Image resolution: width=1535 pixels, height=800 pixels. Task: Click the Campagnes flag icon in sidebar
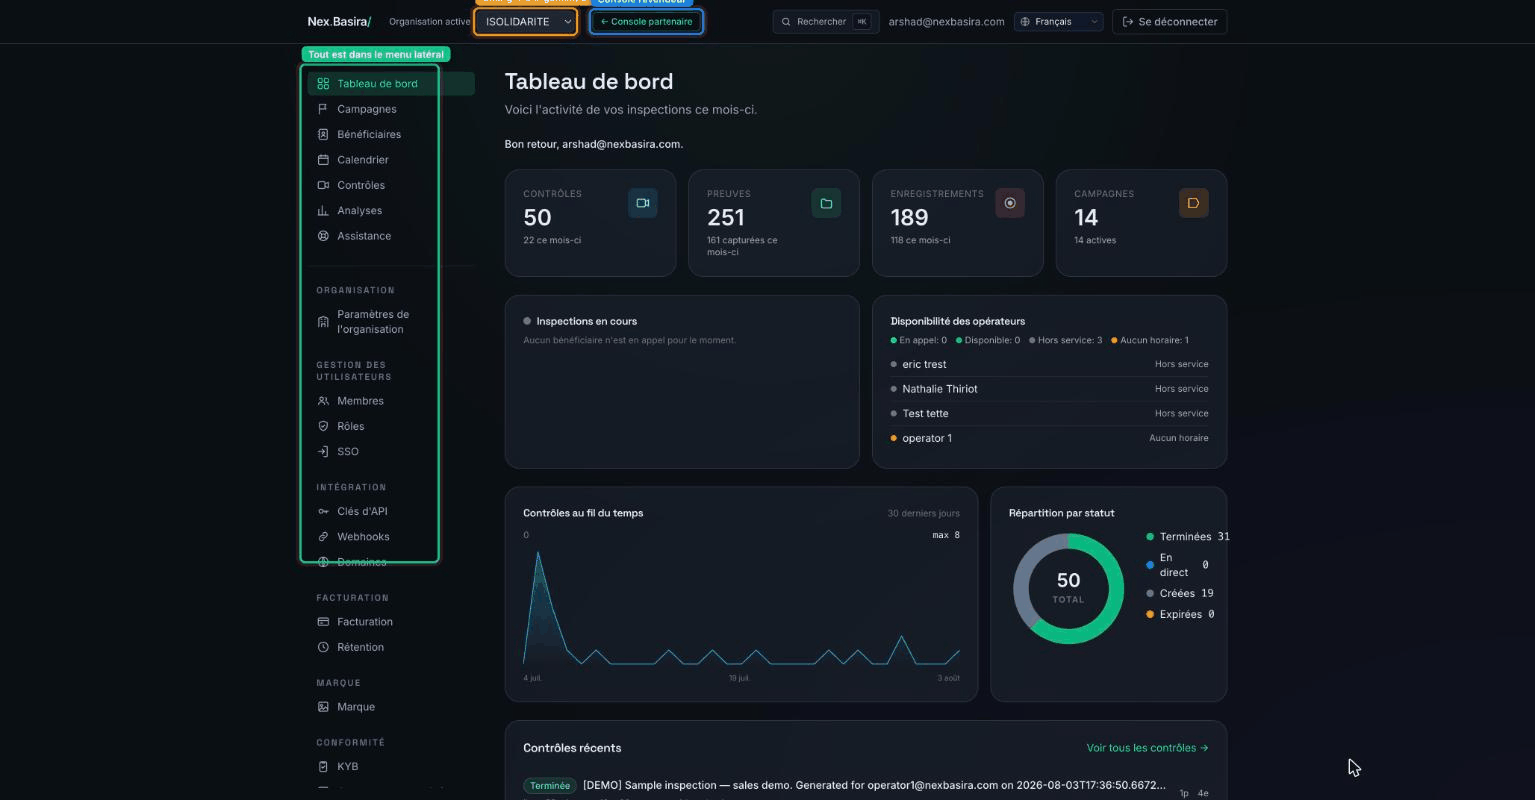click(323, 109)
